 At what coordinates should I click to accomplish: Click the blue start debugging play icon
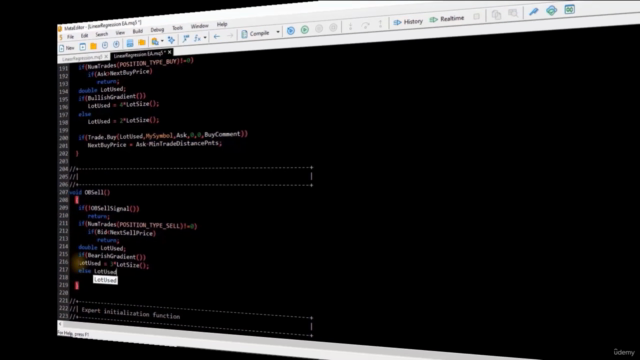[x=291, y=31]
